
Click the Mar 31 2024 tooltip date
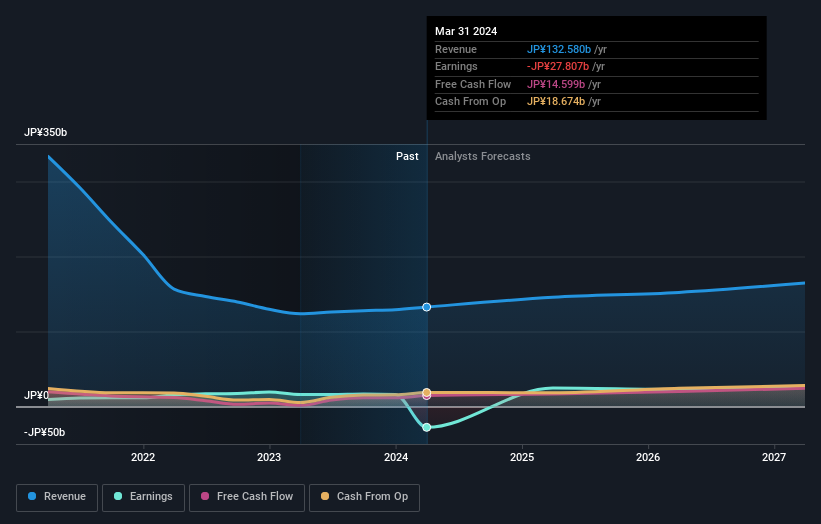466,31
